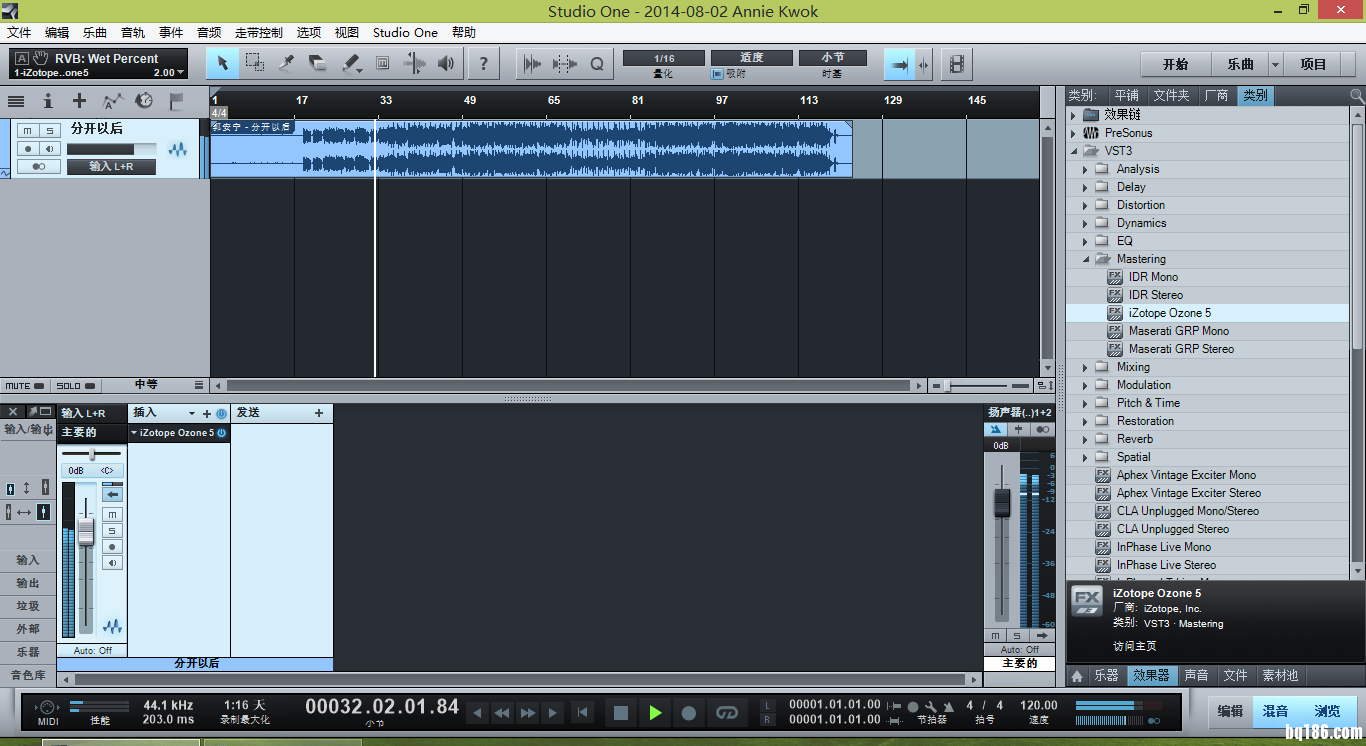Expand the Reverb folder

(1085, 439)
